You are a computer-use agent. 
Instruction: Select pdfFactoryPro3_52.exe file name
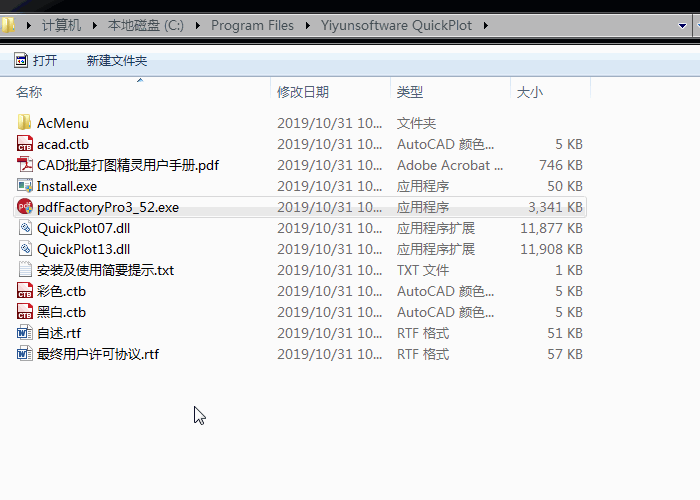pos(108,207)
